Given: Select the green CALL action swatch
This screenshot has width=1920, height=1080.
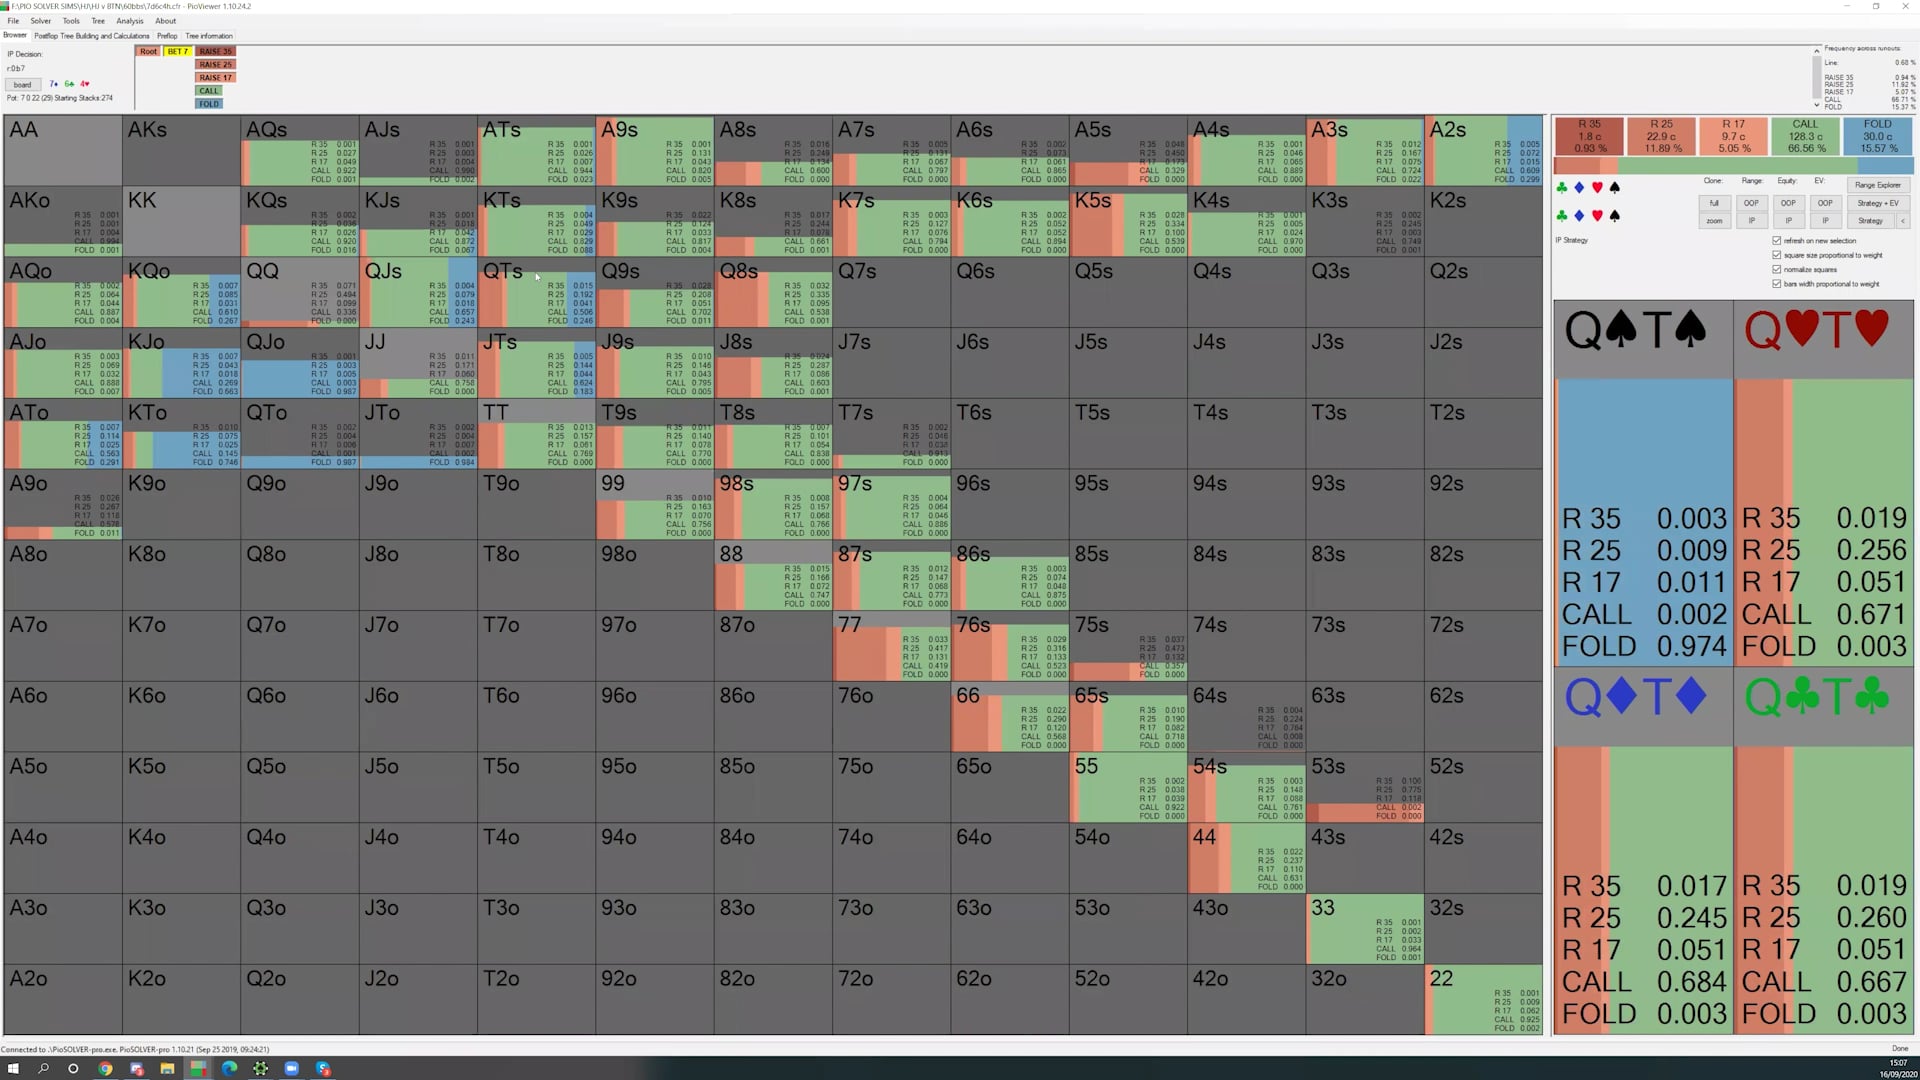Looking at the screenshot, I should click(209, 91).
